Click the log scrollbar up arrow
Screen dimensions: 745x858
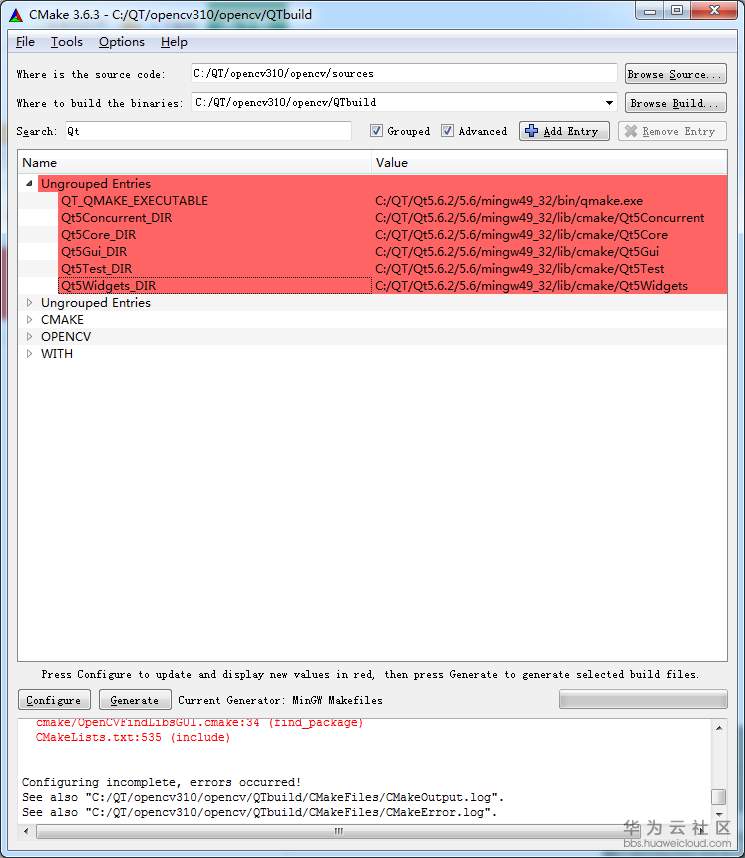pos(719,727)
